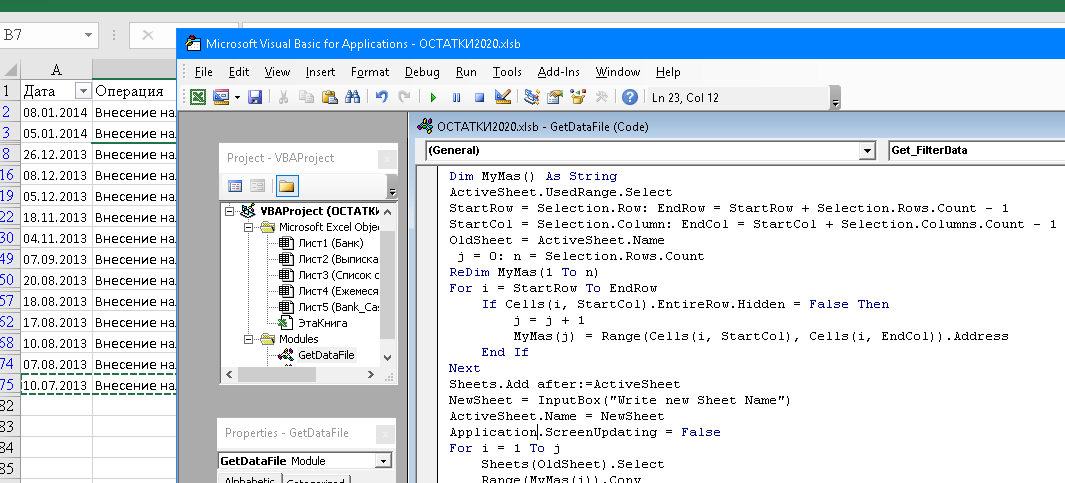Open the Дата column filter dropdown
The image size is (1065, 483).
tap(83, 91)
